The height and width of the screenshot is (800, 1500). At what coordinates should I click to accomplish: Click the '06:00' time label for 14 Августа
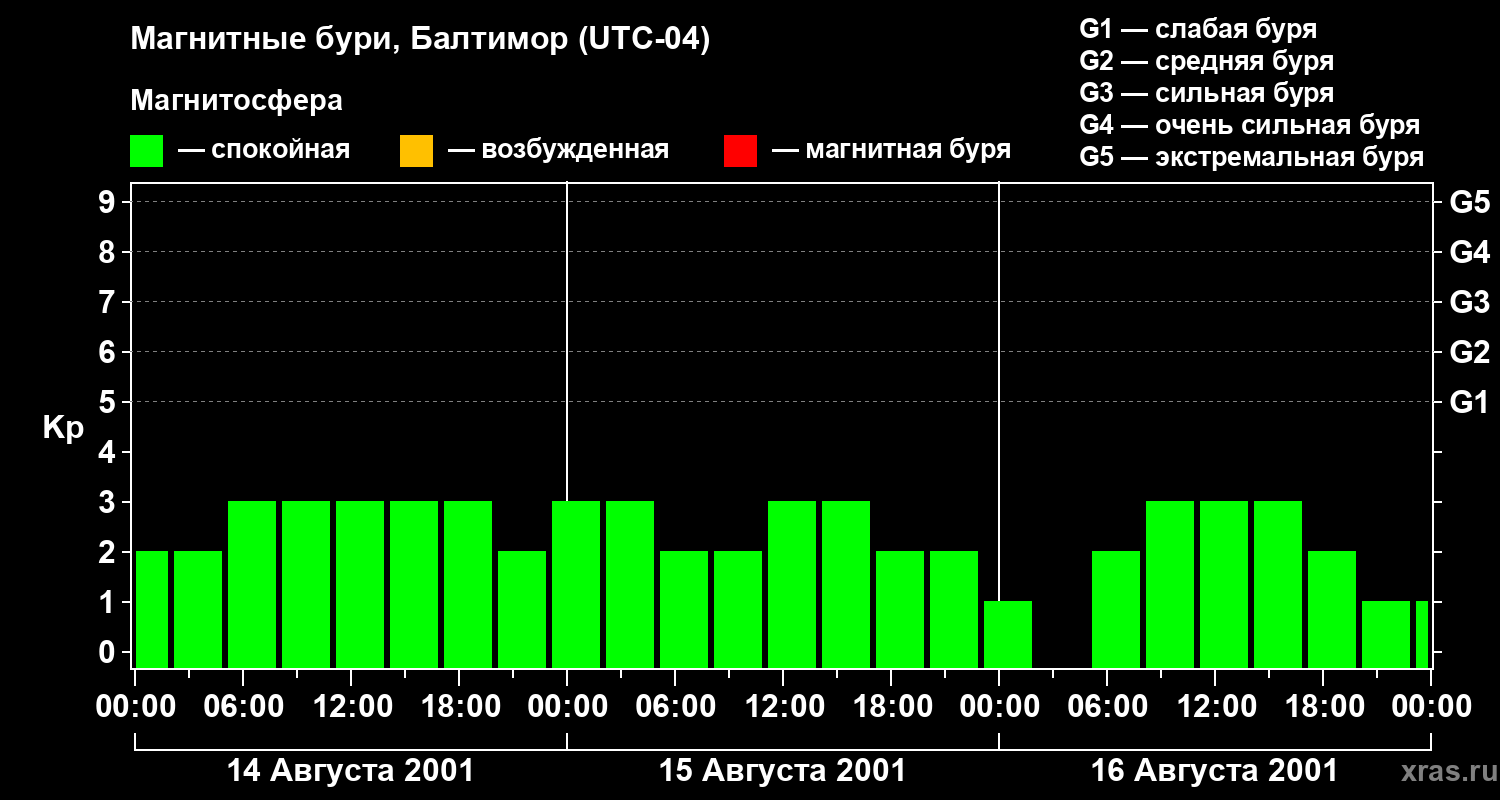243,706
